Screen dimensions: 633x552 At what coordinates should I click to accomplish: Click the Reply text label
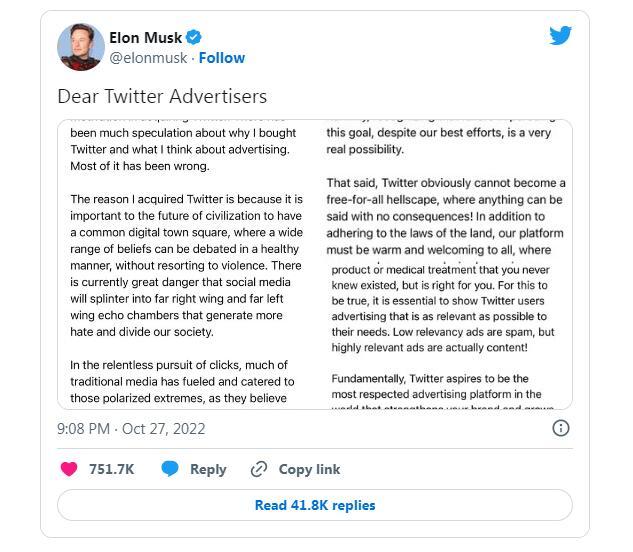pyautogui.click(x=208, y=469)
